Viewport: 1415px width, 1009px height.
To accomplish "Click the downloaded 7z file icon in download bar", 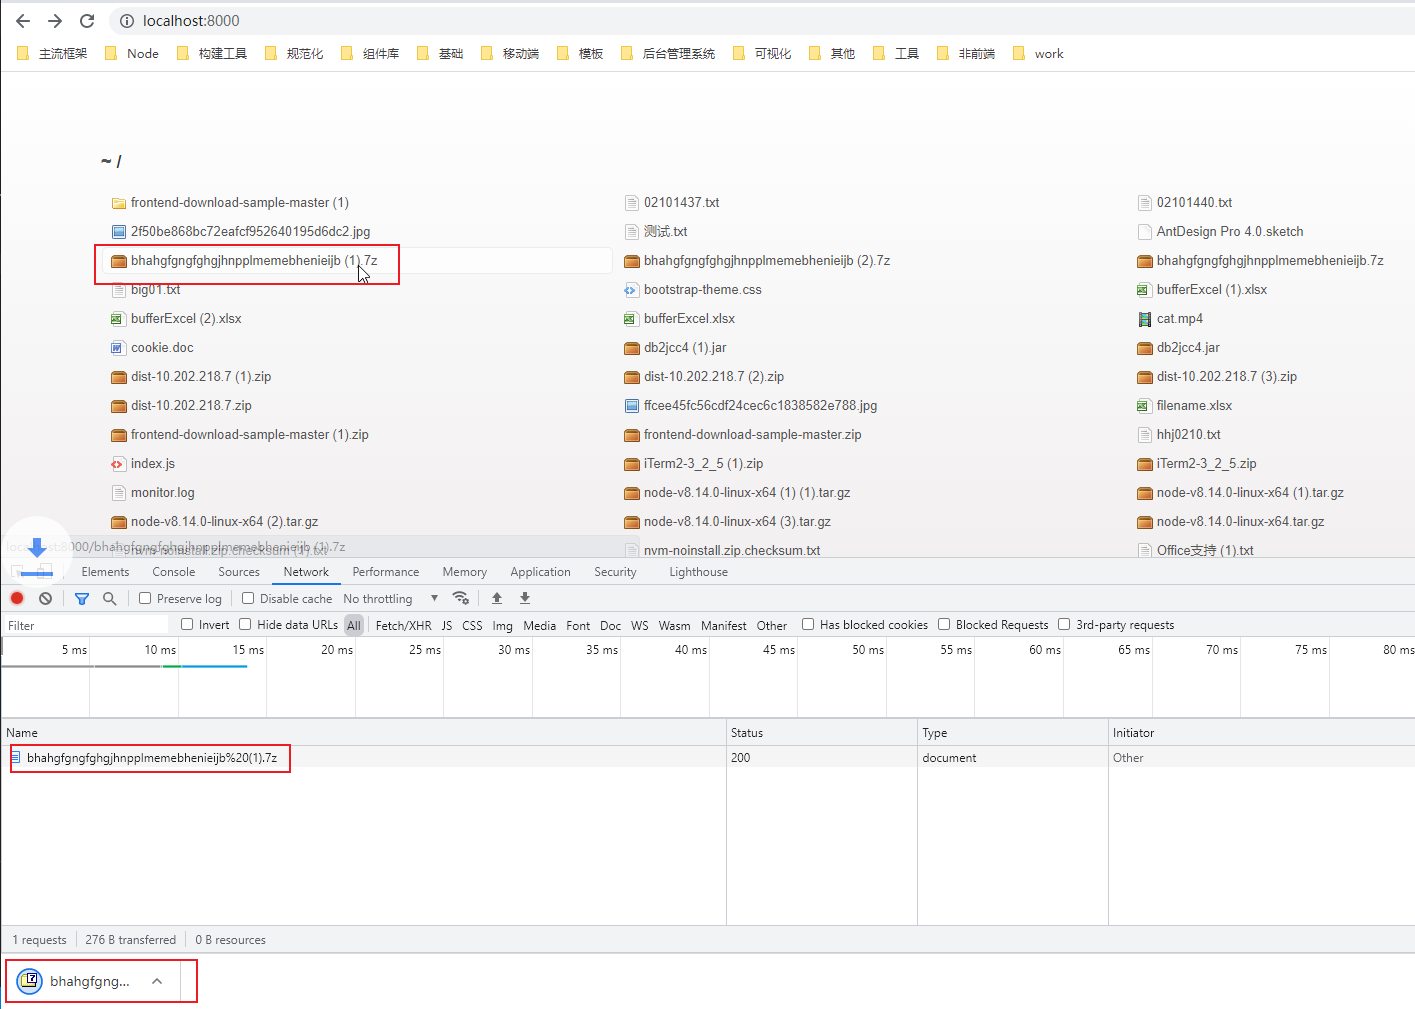I will 30,981.
